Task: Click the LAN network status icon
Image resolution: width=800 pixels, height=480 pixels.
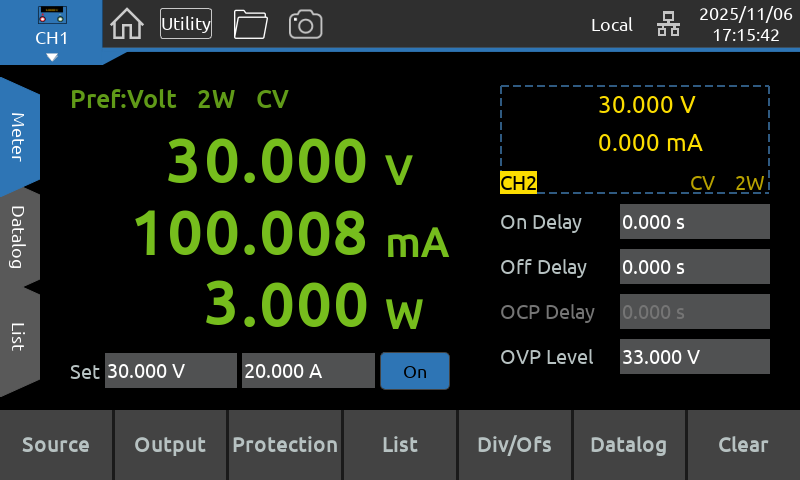Action: [667, 25]
